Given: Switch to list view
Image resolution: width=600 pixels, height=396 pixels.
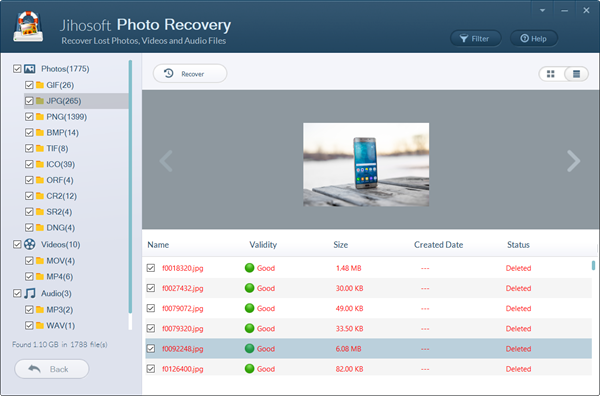Looking at the screenshot, I should (576, 74).
